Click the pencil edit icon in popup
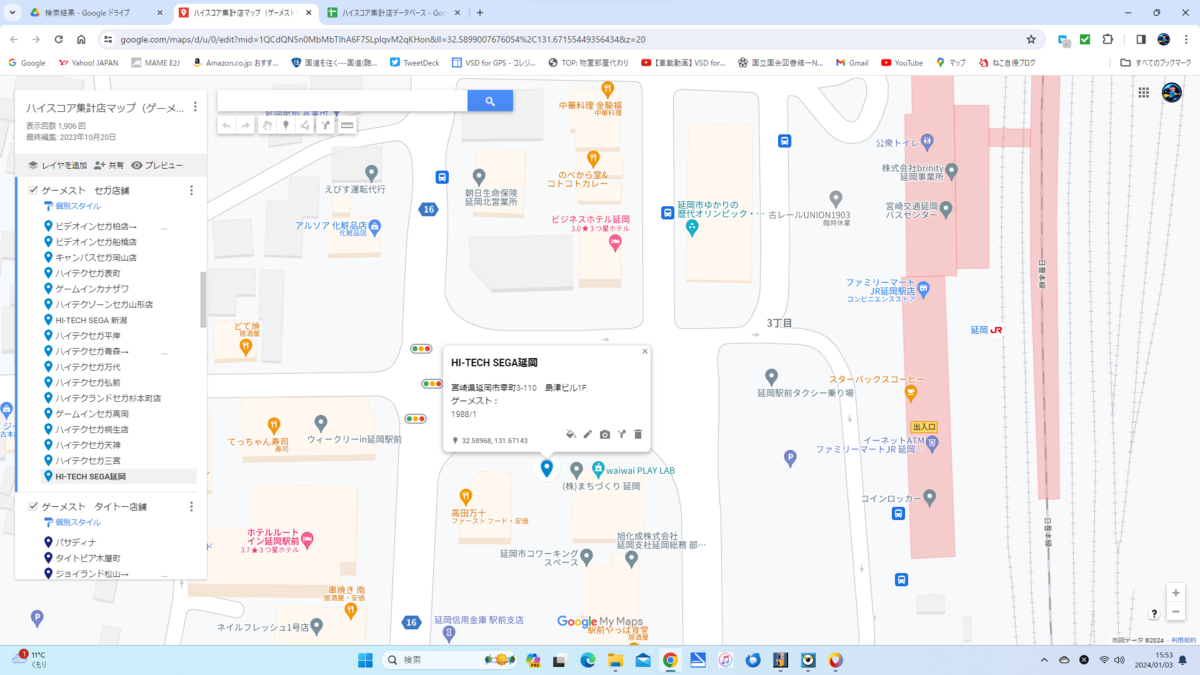Image resolution: width=1200 pixels, height=675 pixels. pyautogui.click(x=588, y=435)
